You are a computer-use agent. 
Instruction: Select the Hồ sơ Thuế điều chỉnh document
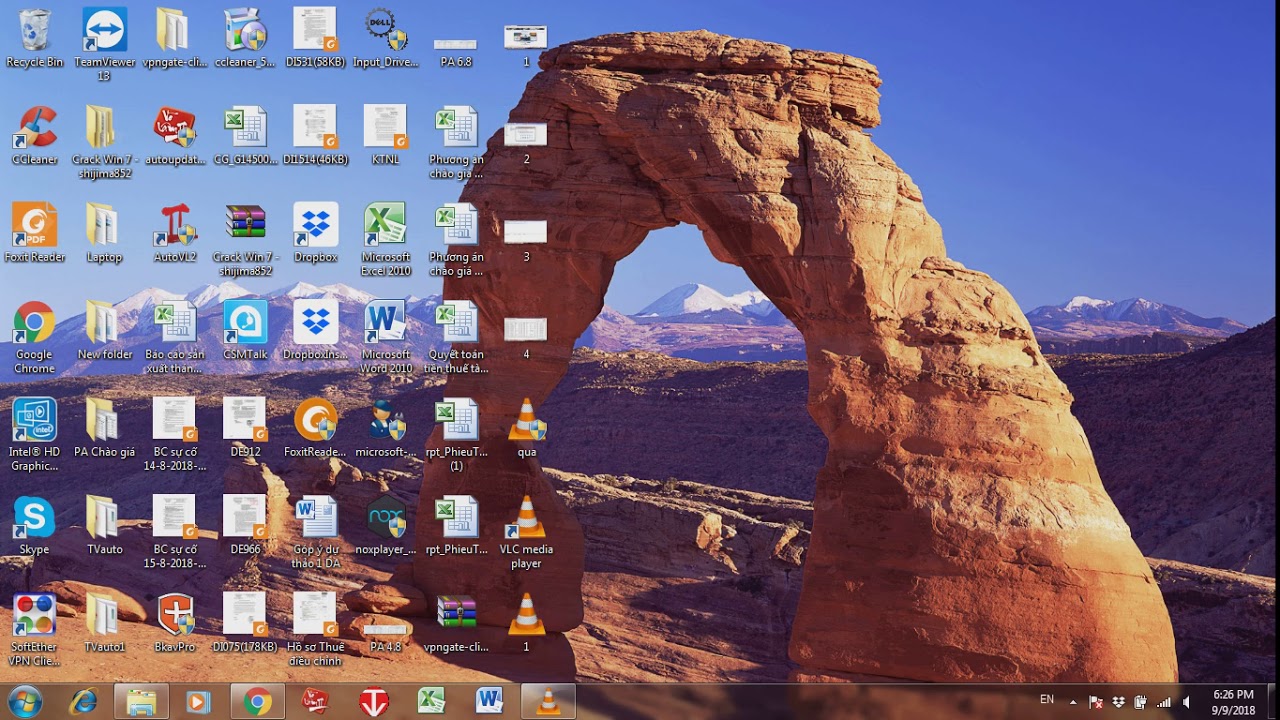point(315,630)
